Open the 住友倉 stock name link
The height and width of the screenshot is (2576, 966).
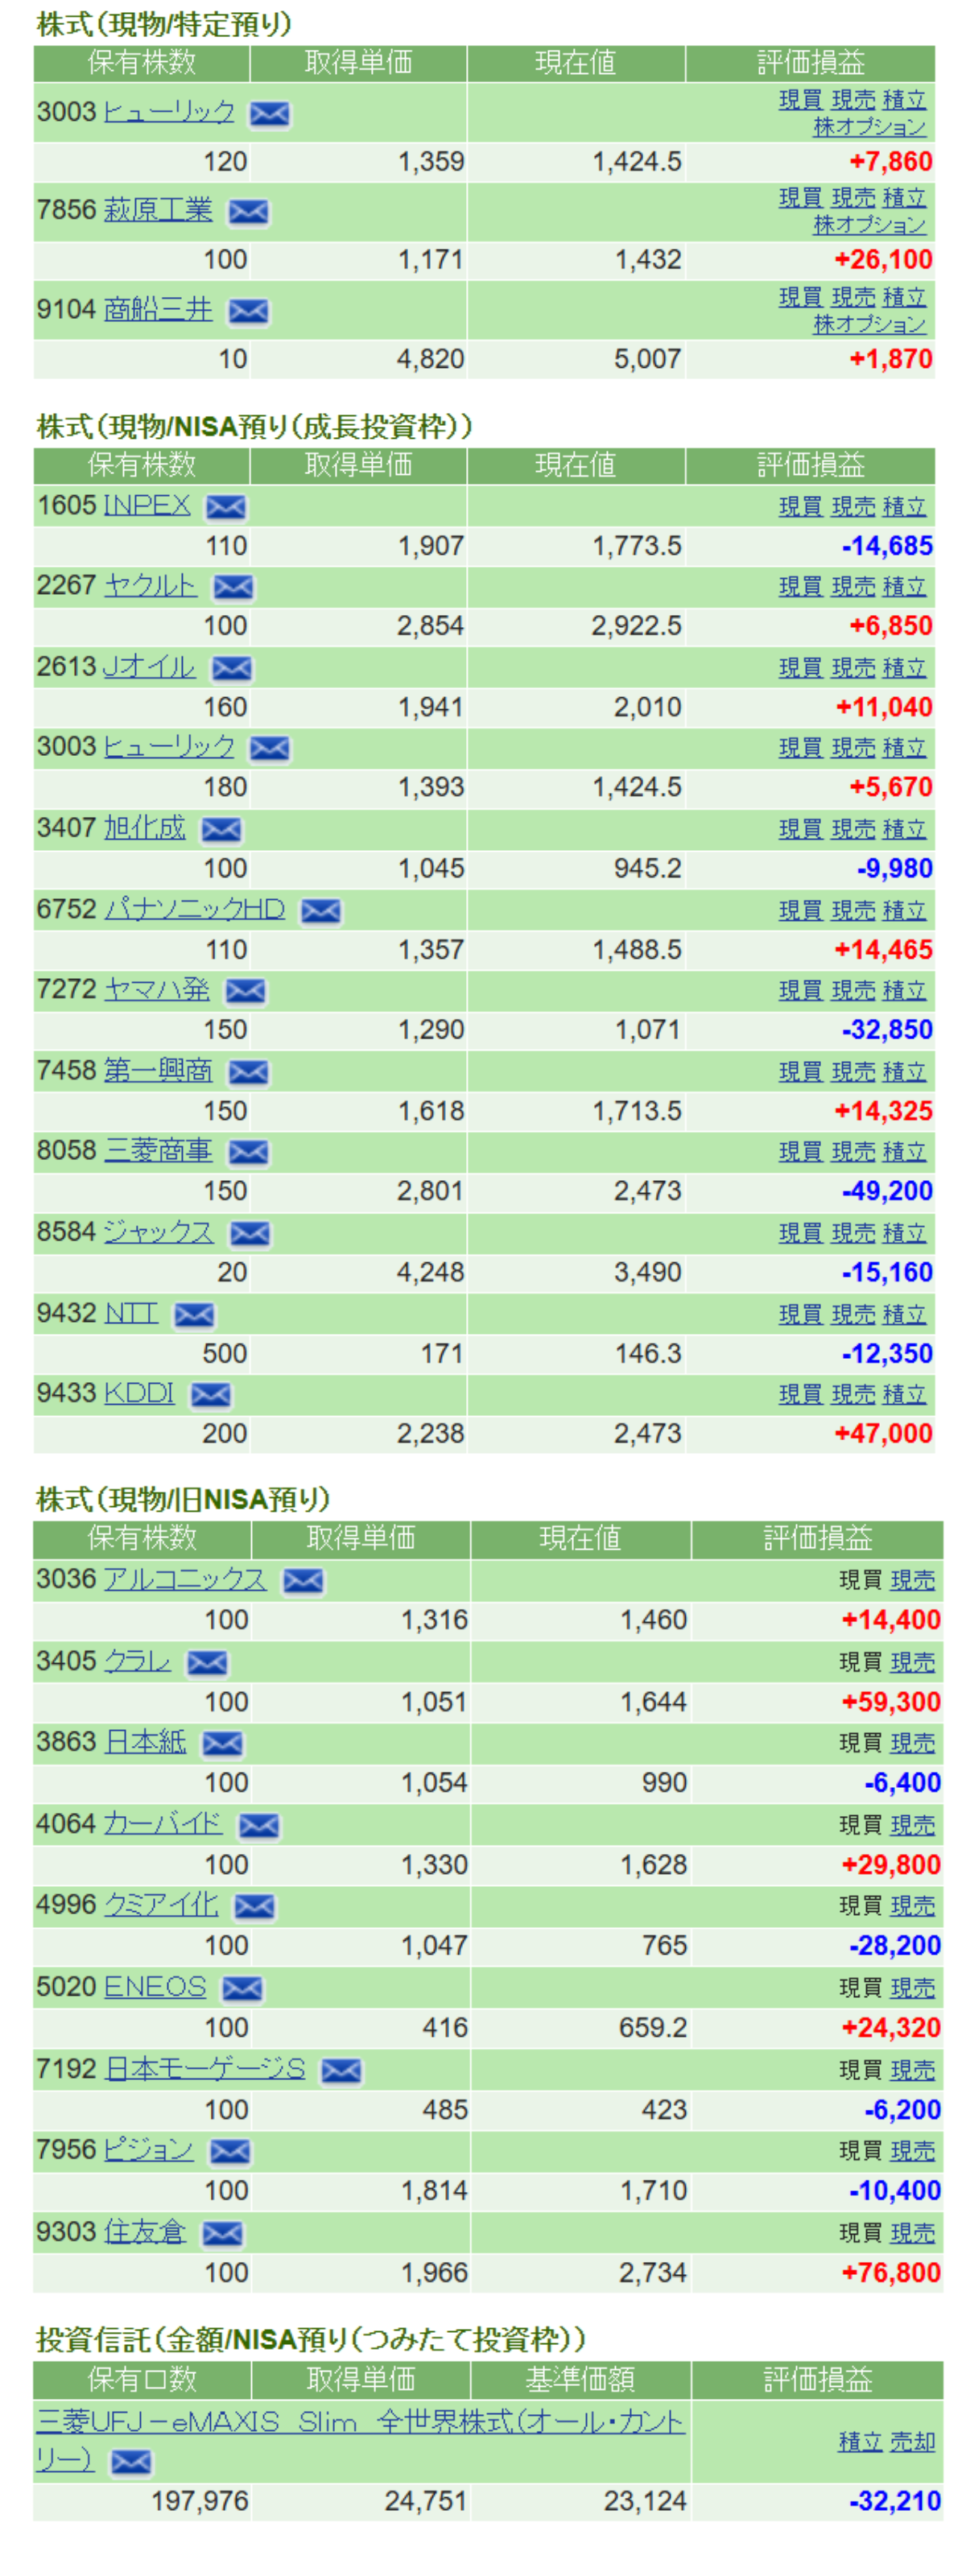tap(145, 2233)
